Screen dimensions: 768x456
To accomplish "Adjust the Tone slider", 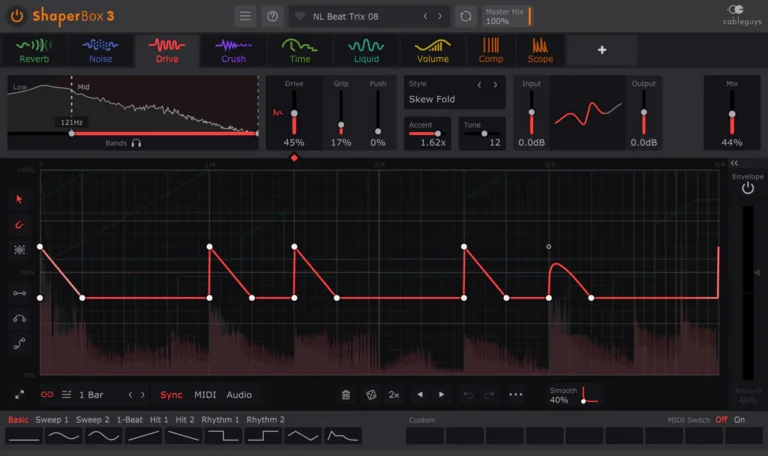I will point(483,133).
